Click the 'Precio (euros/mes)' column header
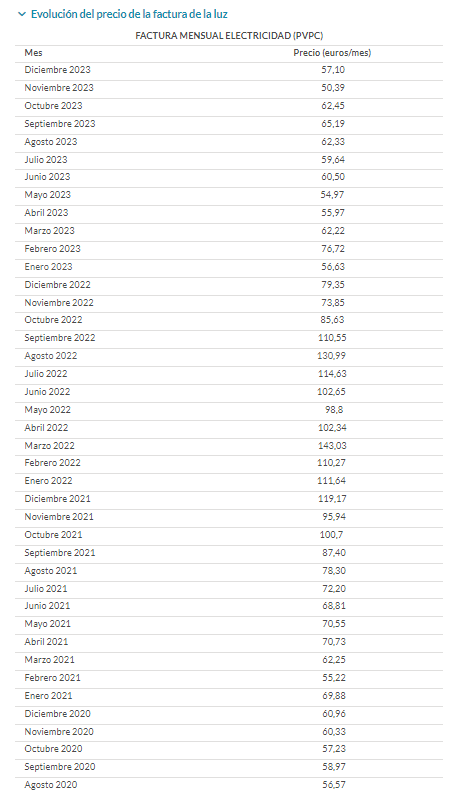The image size is (474, 794). tap(332, 53)
